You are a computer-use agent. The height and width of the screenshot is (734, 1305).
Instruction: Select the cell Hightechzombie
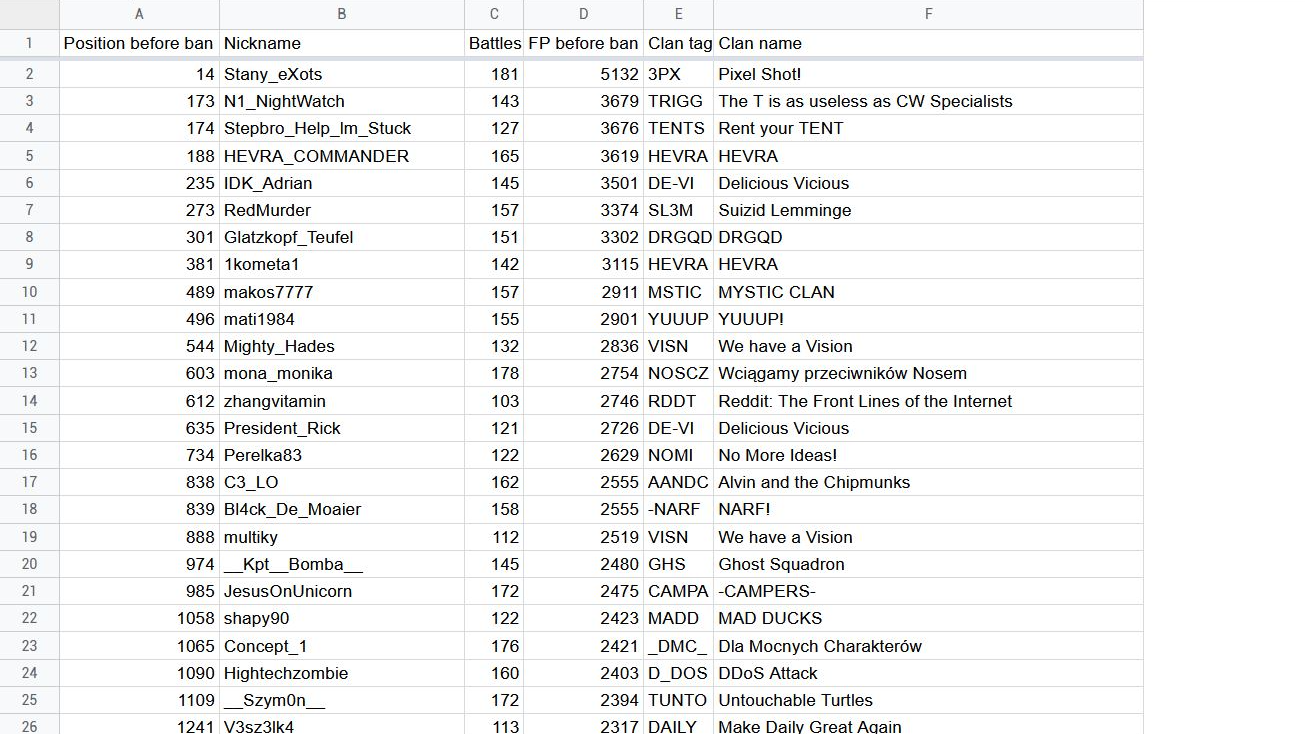pos(342,673)
